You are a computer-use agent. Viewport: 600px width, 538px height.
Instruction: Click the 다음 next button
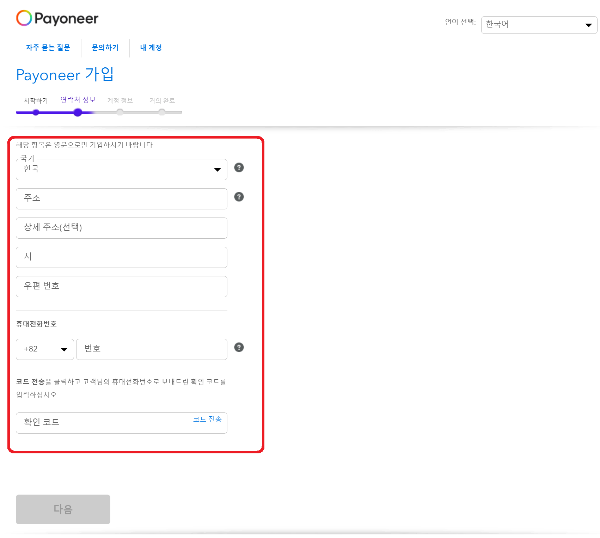[x=63, y=509]
